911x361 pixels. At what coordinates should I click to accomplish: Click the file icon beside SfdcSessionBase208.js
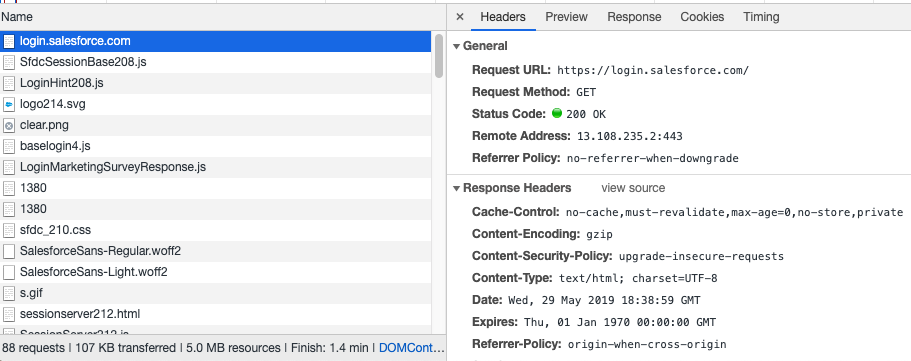[9, 62]
